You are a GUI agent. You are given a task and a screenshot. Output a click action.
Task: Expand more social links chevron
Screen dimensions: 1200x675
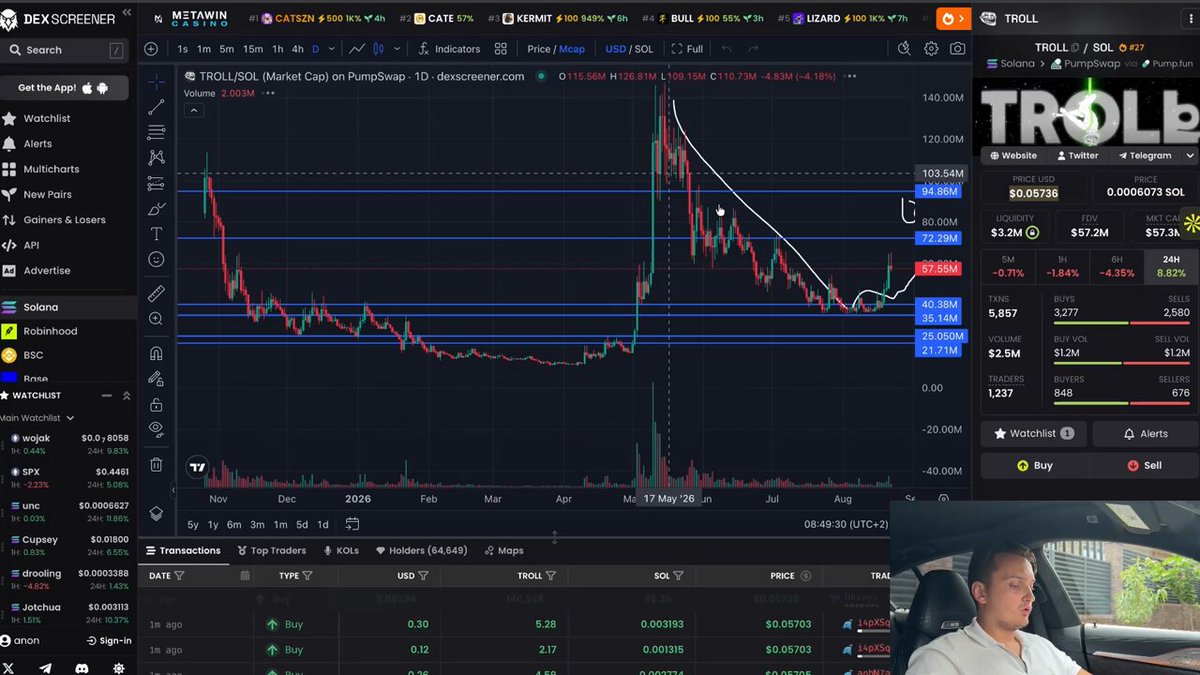1190,156
